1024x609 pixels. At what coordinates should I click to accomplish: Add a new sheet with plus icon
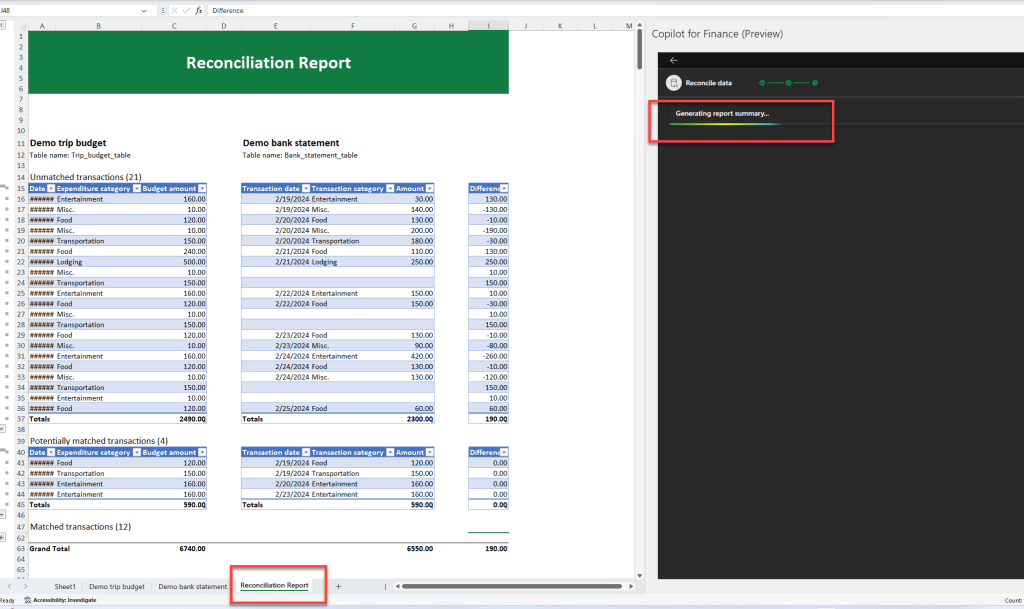338,586
